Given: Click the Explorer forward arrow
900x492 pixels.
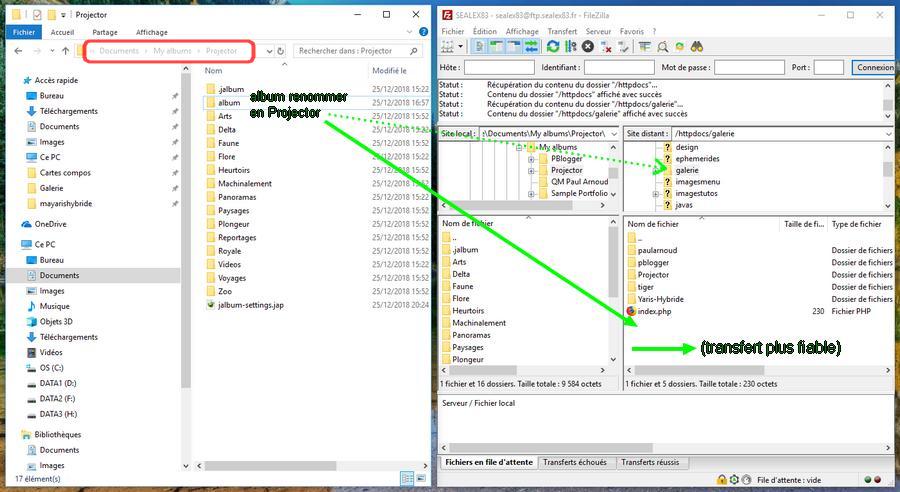Looking at the screenshot, I should coord(37,51).
